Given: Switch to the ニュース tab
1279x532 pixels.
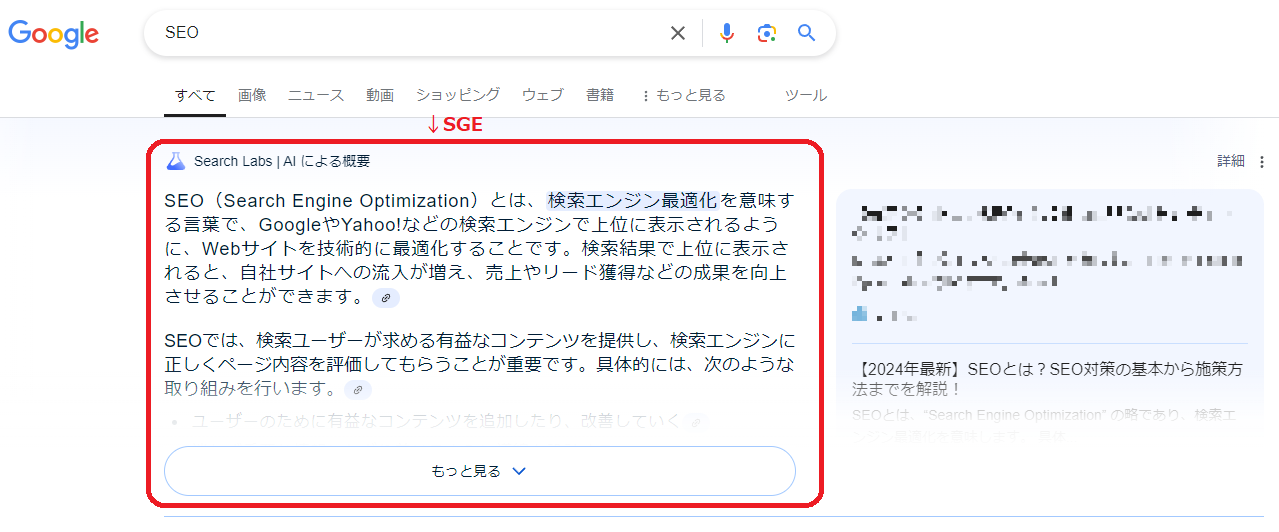Looking at the screenshot, I should 316,96.
